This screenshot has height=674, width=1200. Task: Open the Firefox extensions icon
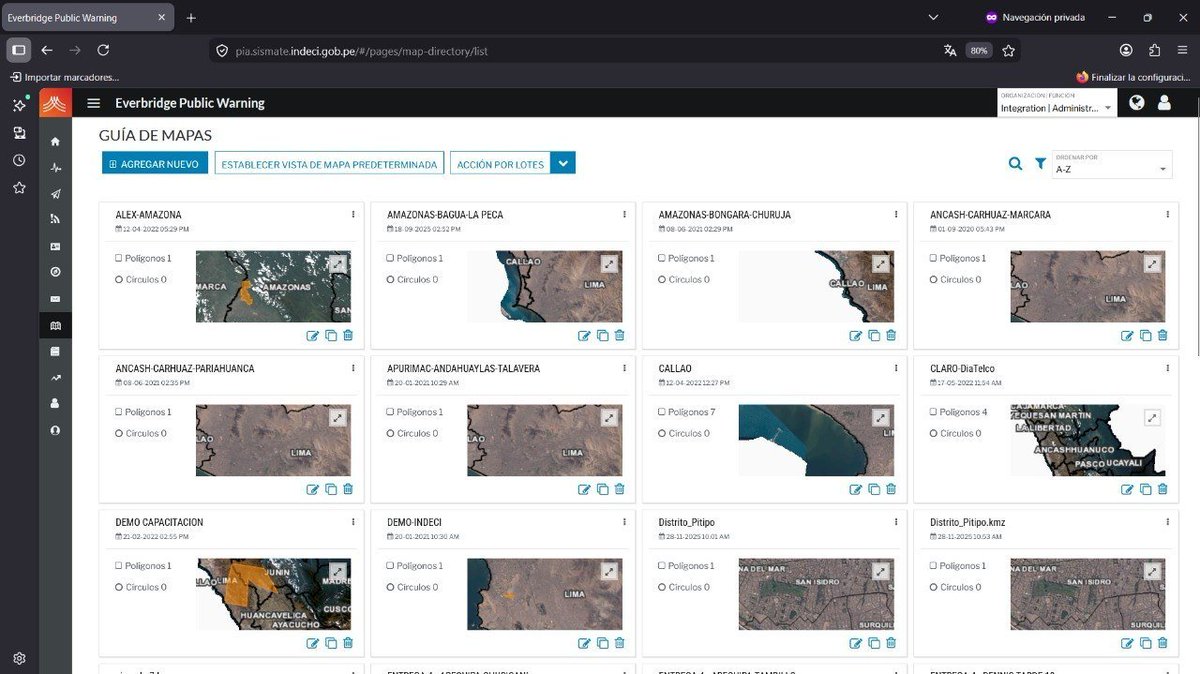(1154, 50)
